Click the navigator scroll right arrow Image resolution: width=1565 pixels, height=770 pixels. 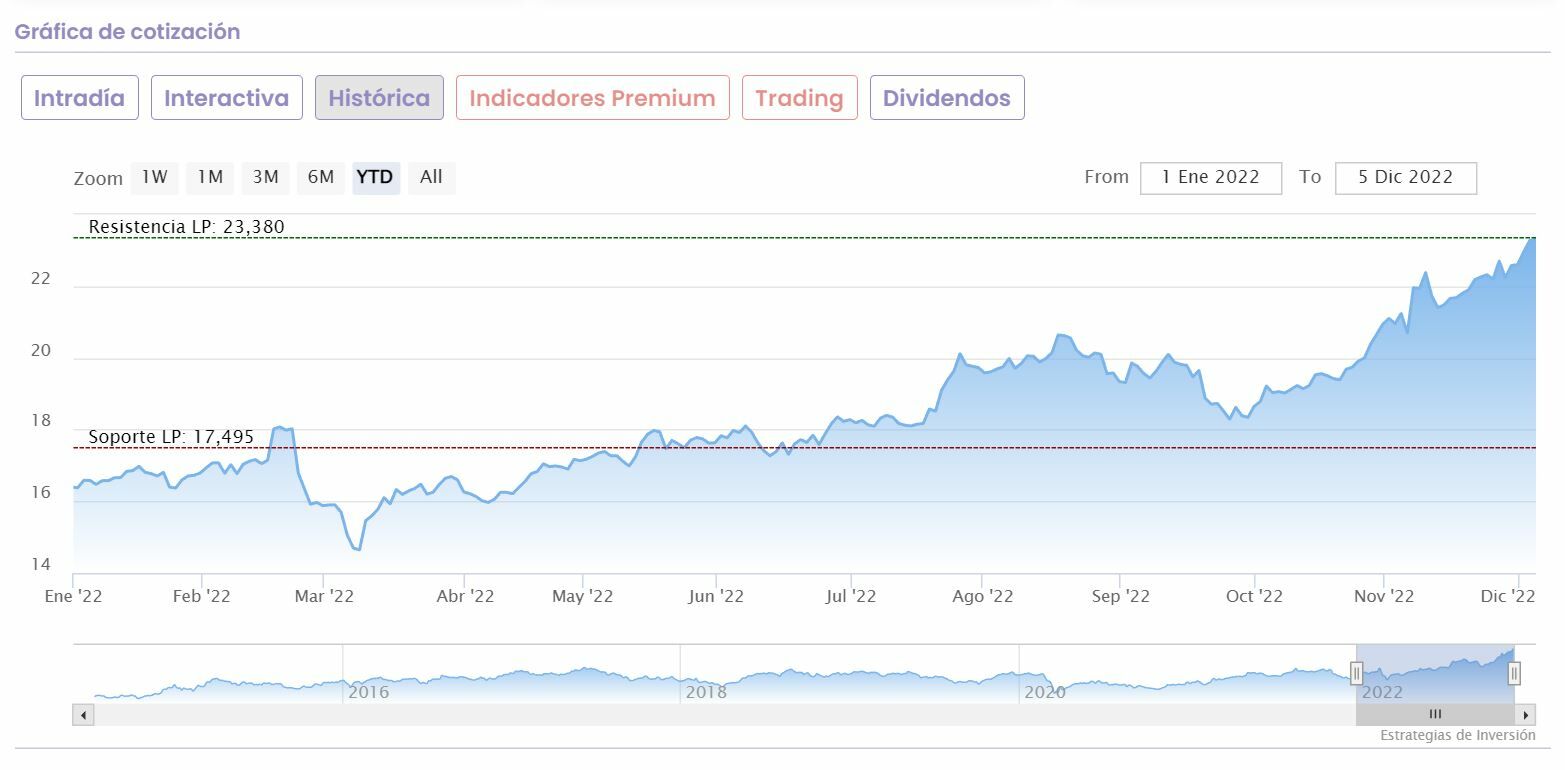point(1525,715)
